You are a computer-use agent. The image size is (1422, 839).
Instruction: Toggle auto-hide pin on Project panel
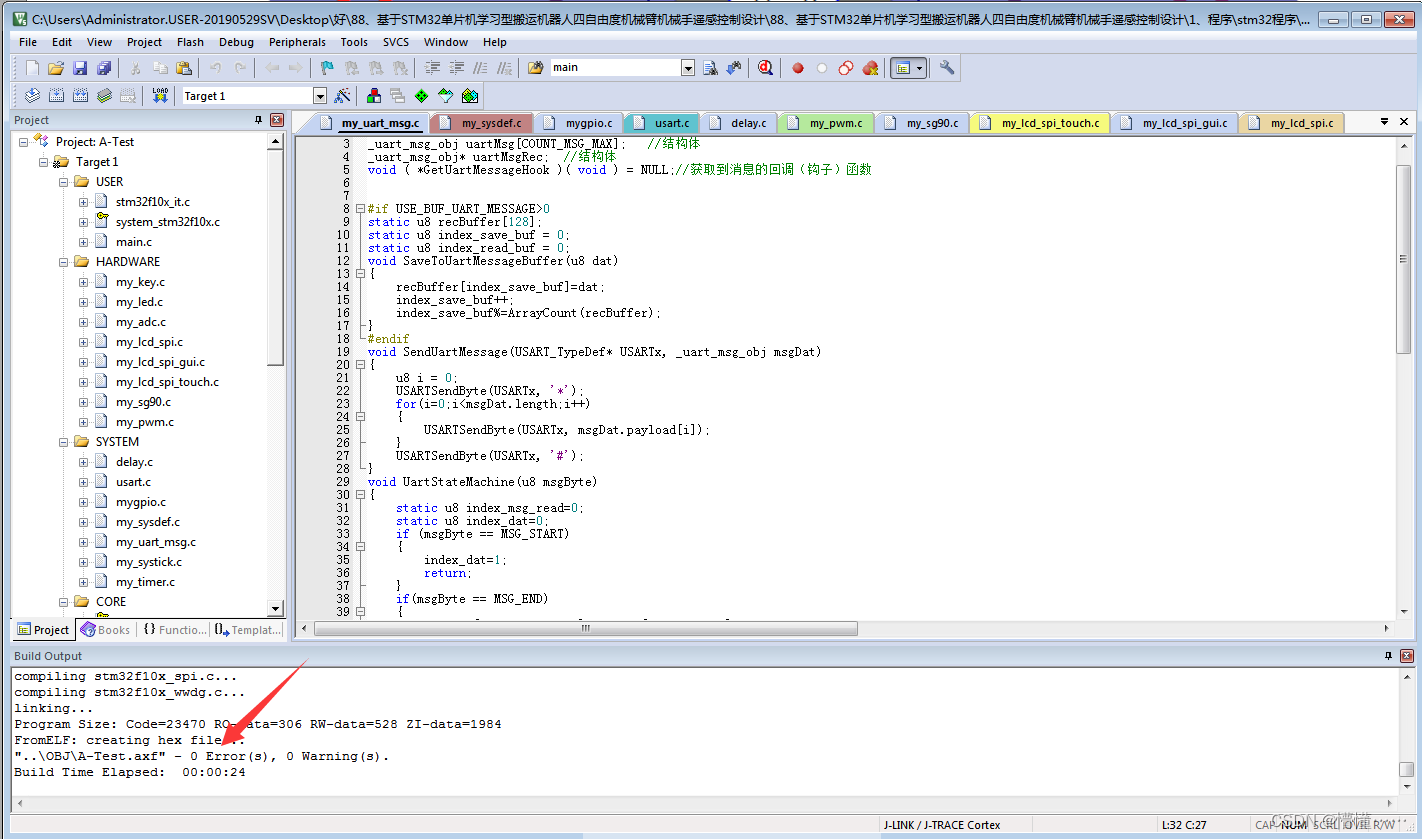[259, 120]
